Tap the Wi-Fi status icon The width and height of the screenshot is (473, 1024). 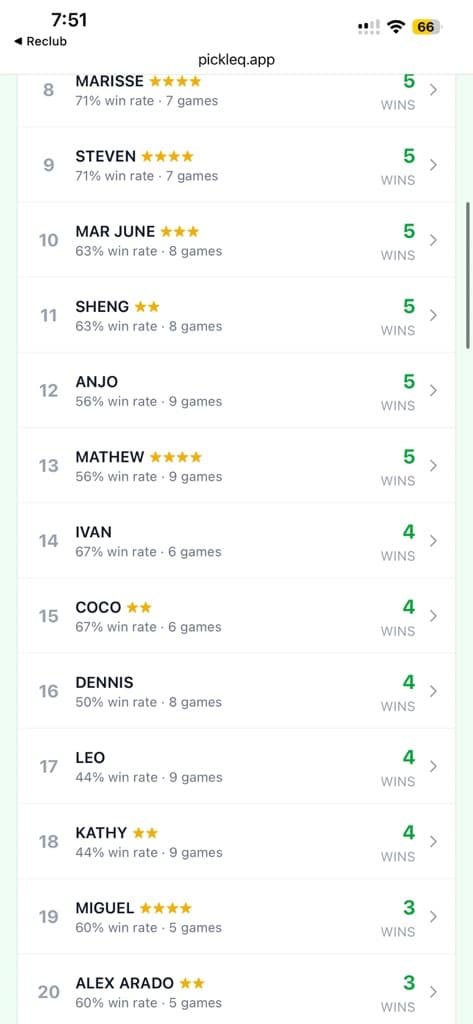pos(395,27)
